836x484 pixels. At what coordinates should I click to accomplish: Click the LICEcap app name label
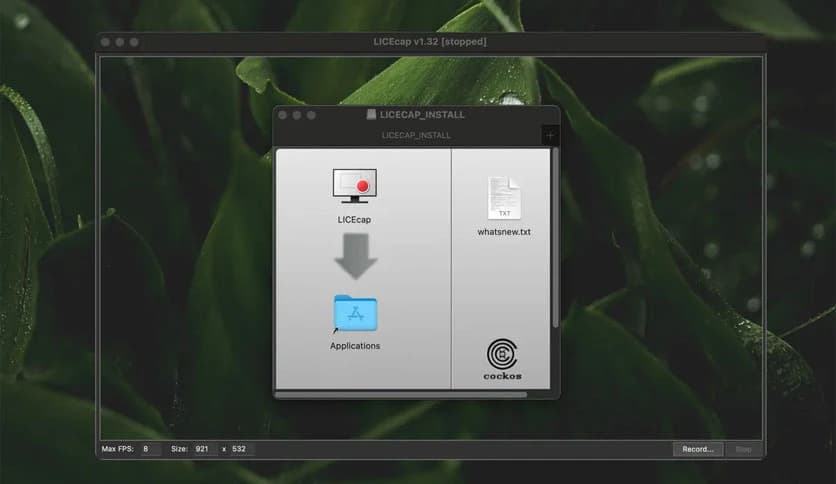point(354,220)
